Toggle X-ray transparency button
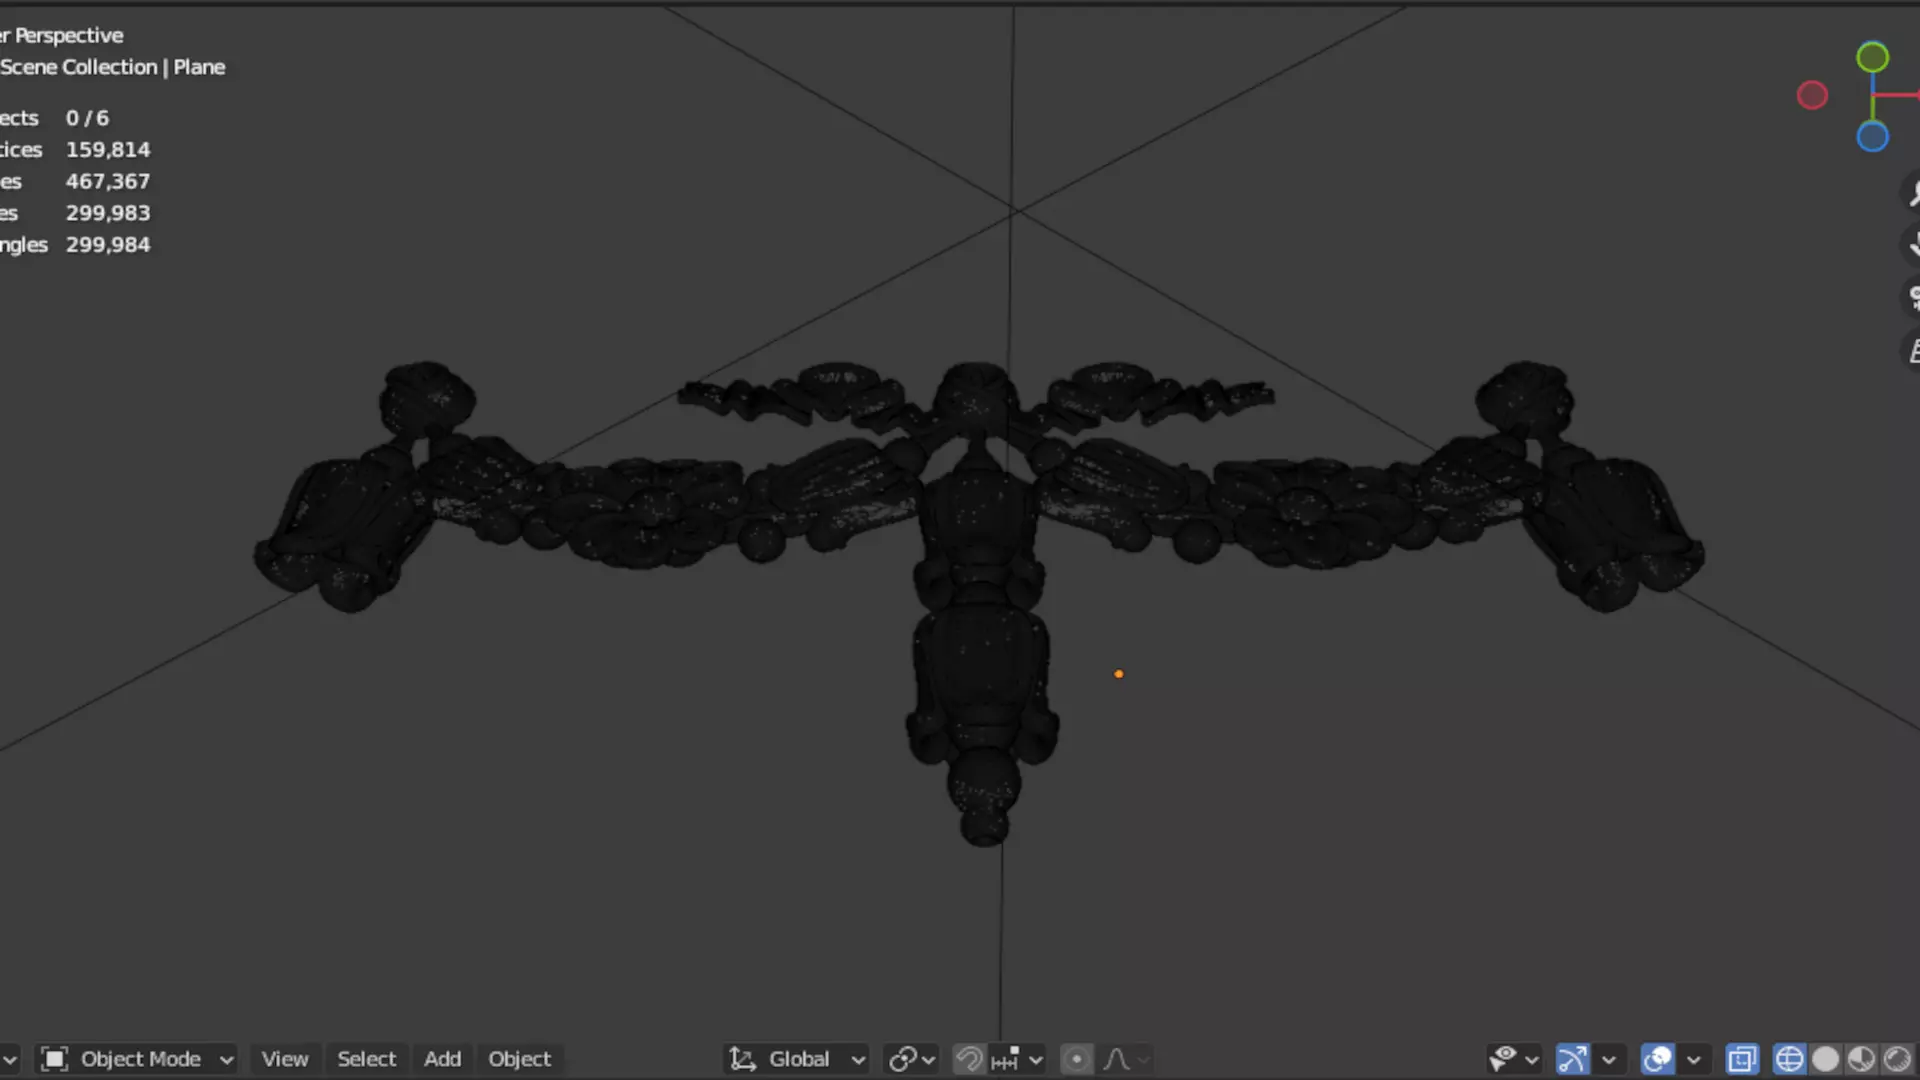The height and width of the screenshot is (1080, 1920). pyautogui.click(x=1741, y=1059)
